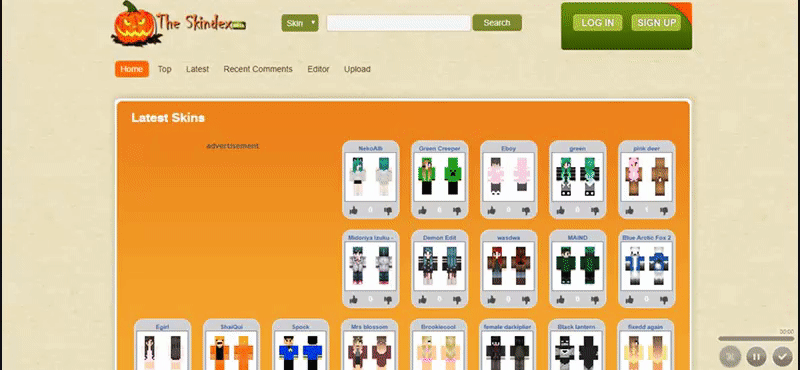800x370 pixels.
Task: Open the Recent Comments tab
Action: point(258,69)
